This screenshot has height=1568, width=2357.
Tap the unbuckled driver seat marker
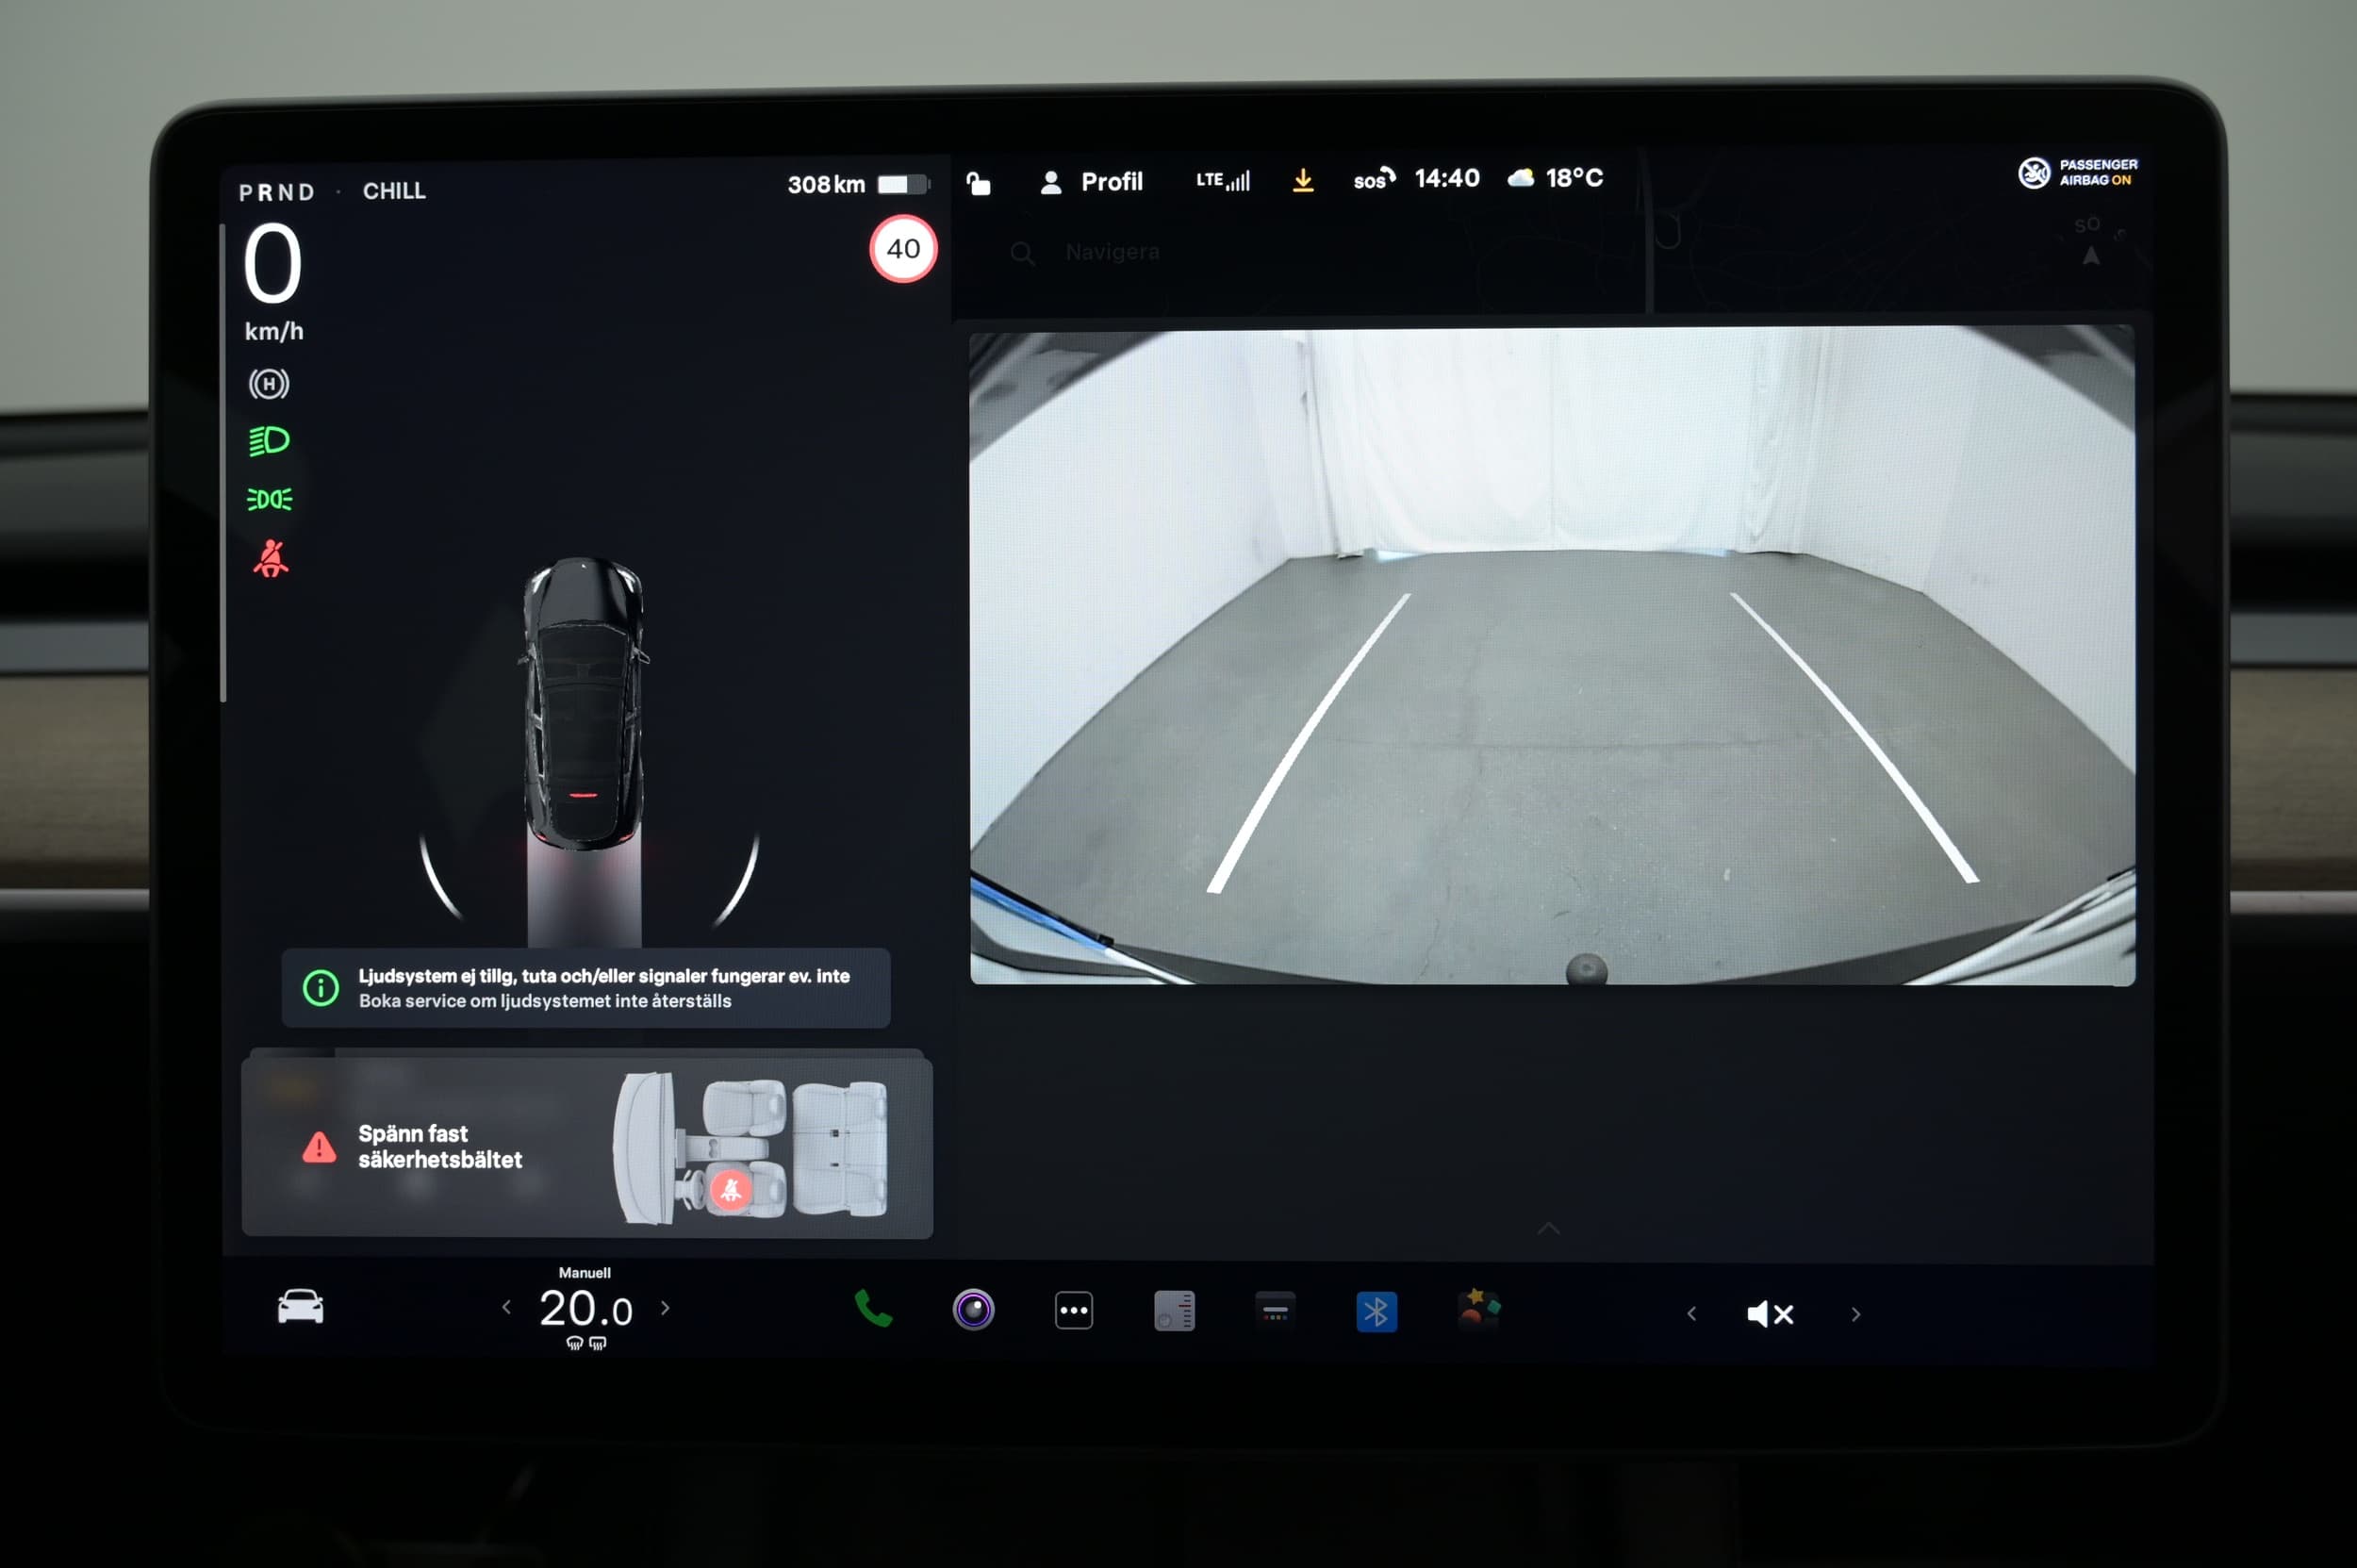click(x=731, y=1190)
